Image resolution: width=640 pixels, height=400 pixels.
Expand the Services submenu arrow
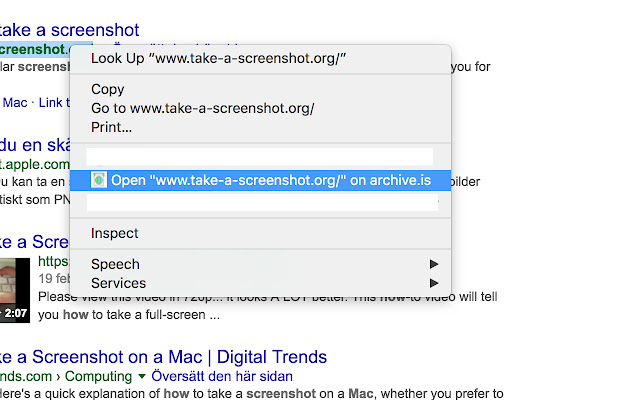434,283
